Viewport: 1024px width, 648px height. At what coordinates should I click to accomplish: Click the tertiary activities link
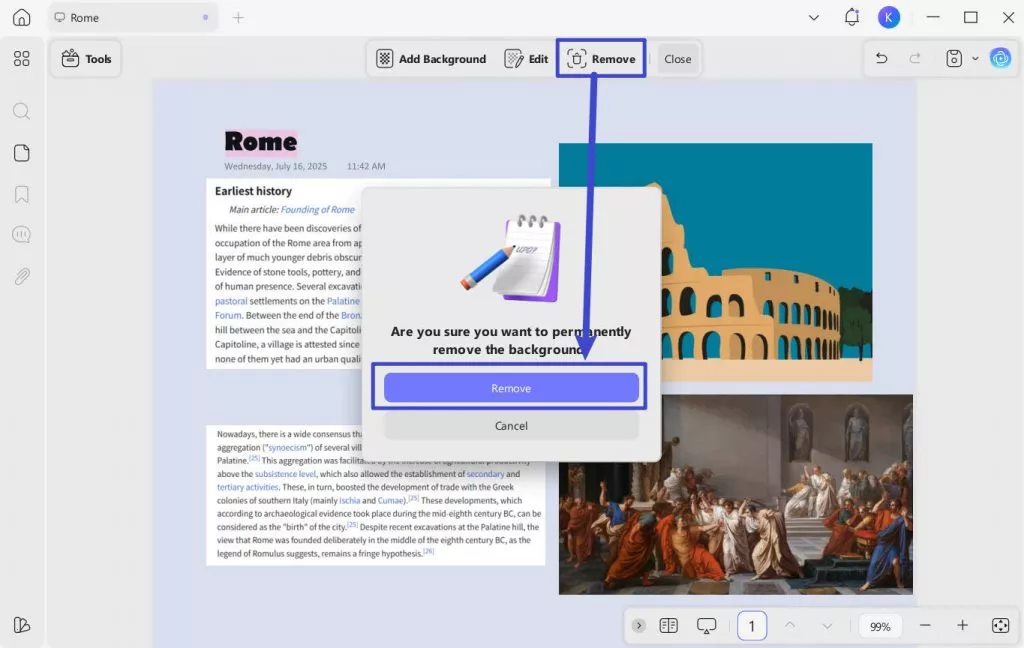tap(248, 487)
